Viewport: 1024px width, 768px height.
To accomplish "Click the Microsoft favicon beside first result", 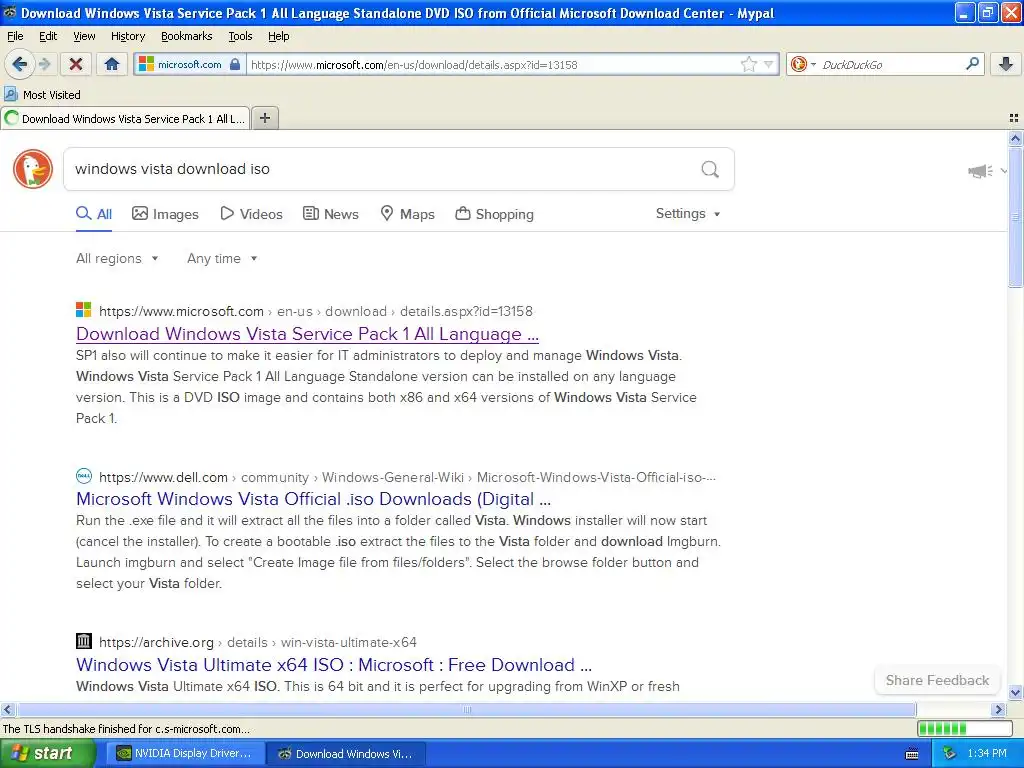I will (84, 310).
